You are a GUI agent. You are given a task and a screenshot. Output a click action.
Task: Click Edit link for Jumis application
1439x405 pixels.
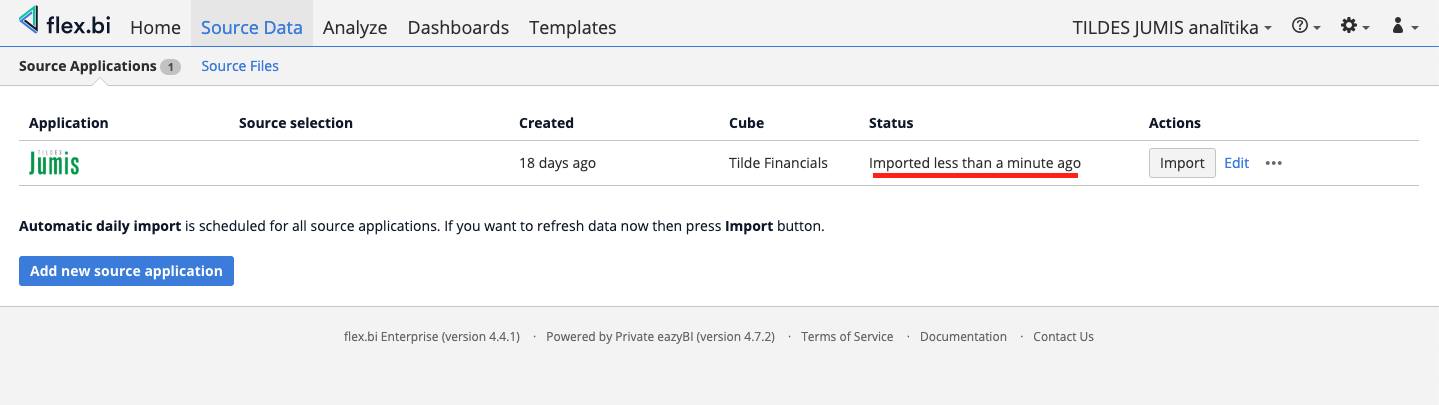tap(1236, 163)
